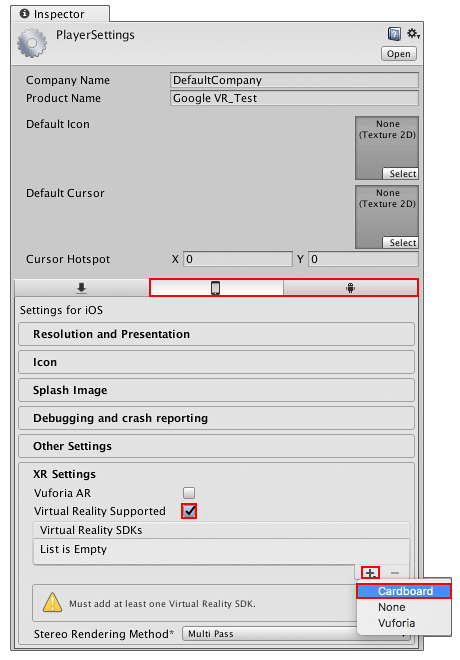Screen dimensions: 460x660
Task: Choose None from the SDK popup
Action: 404,607
